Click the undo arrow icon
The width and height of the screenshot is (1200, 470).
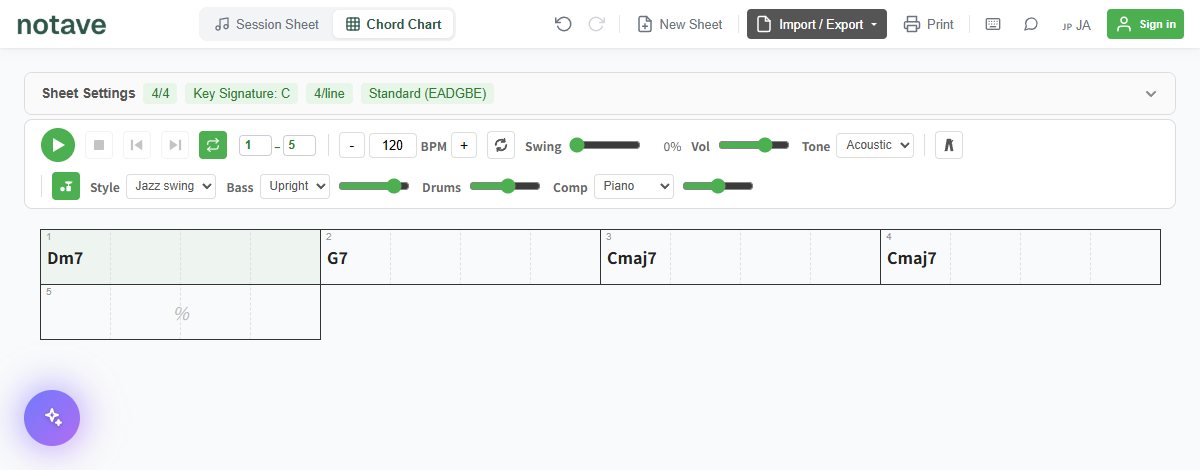563,24
